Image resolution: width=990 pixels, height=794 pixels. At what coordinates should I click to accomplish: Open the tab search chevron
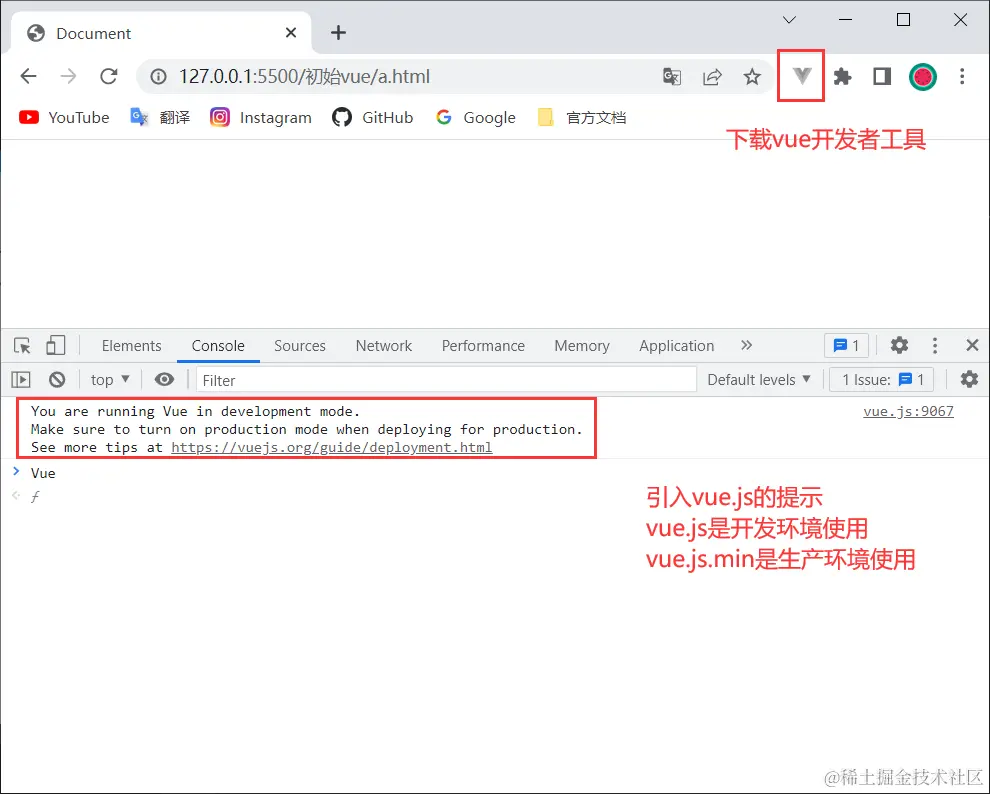[789, 20]
